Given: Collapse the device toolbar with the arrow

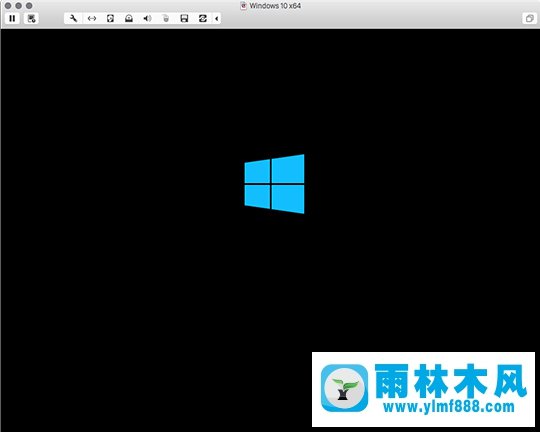Looking at the screenshot, I should 216,18.
